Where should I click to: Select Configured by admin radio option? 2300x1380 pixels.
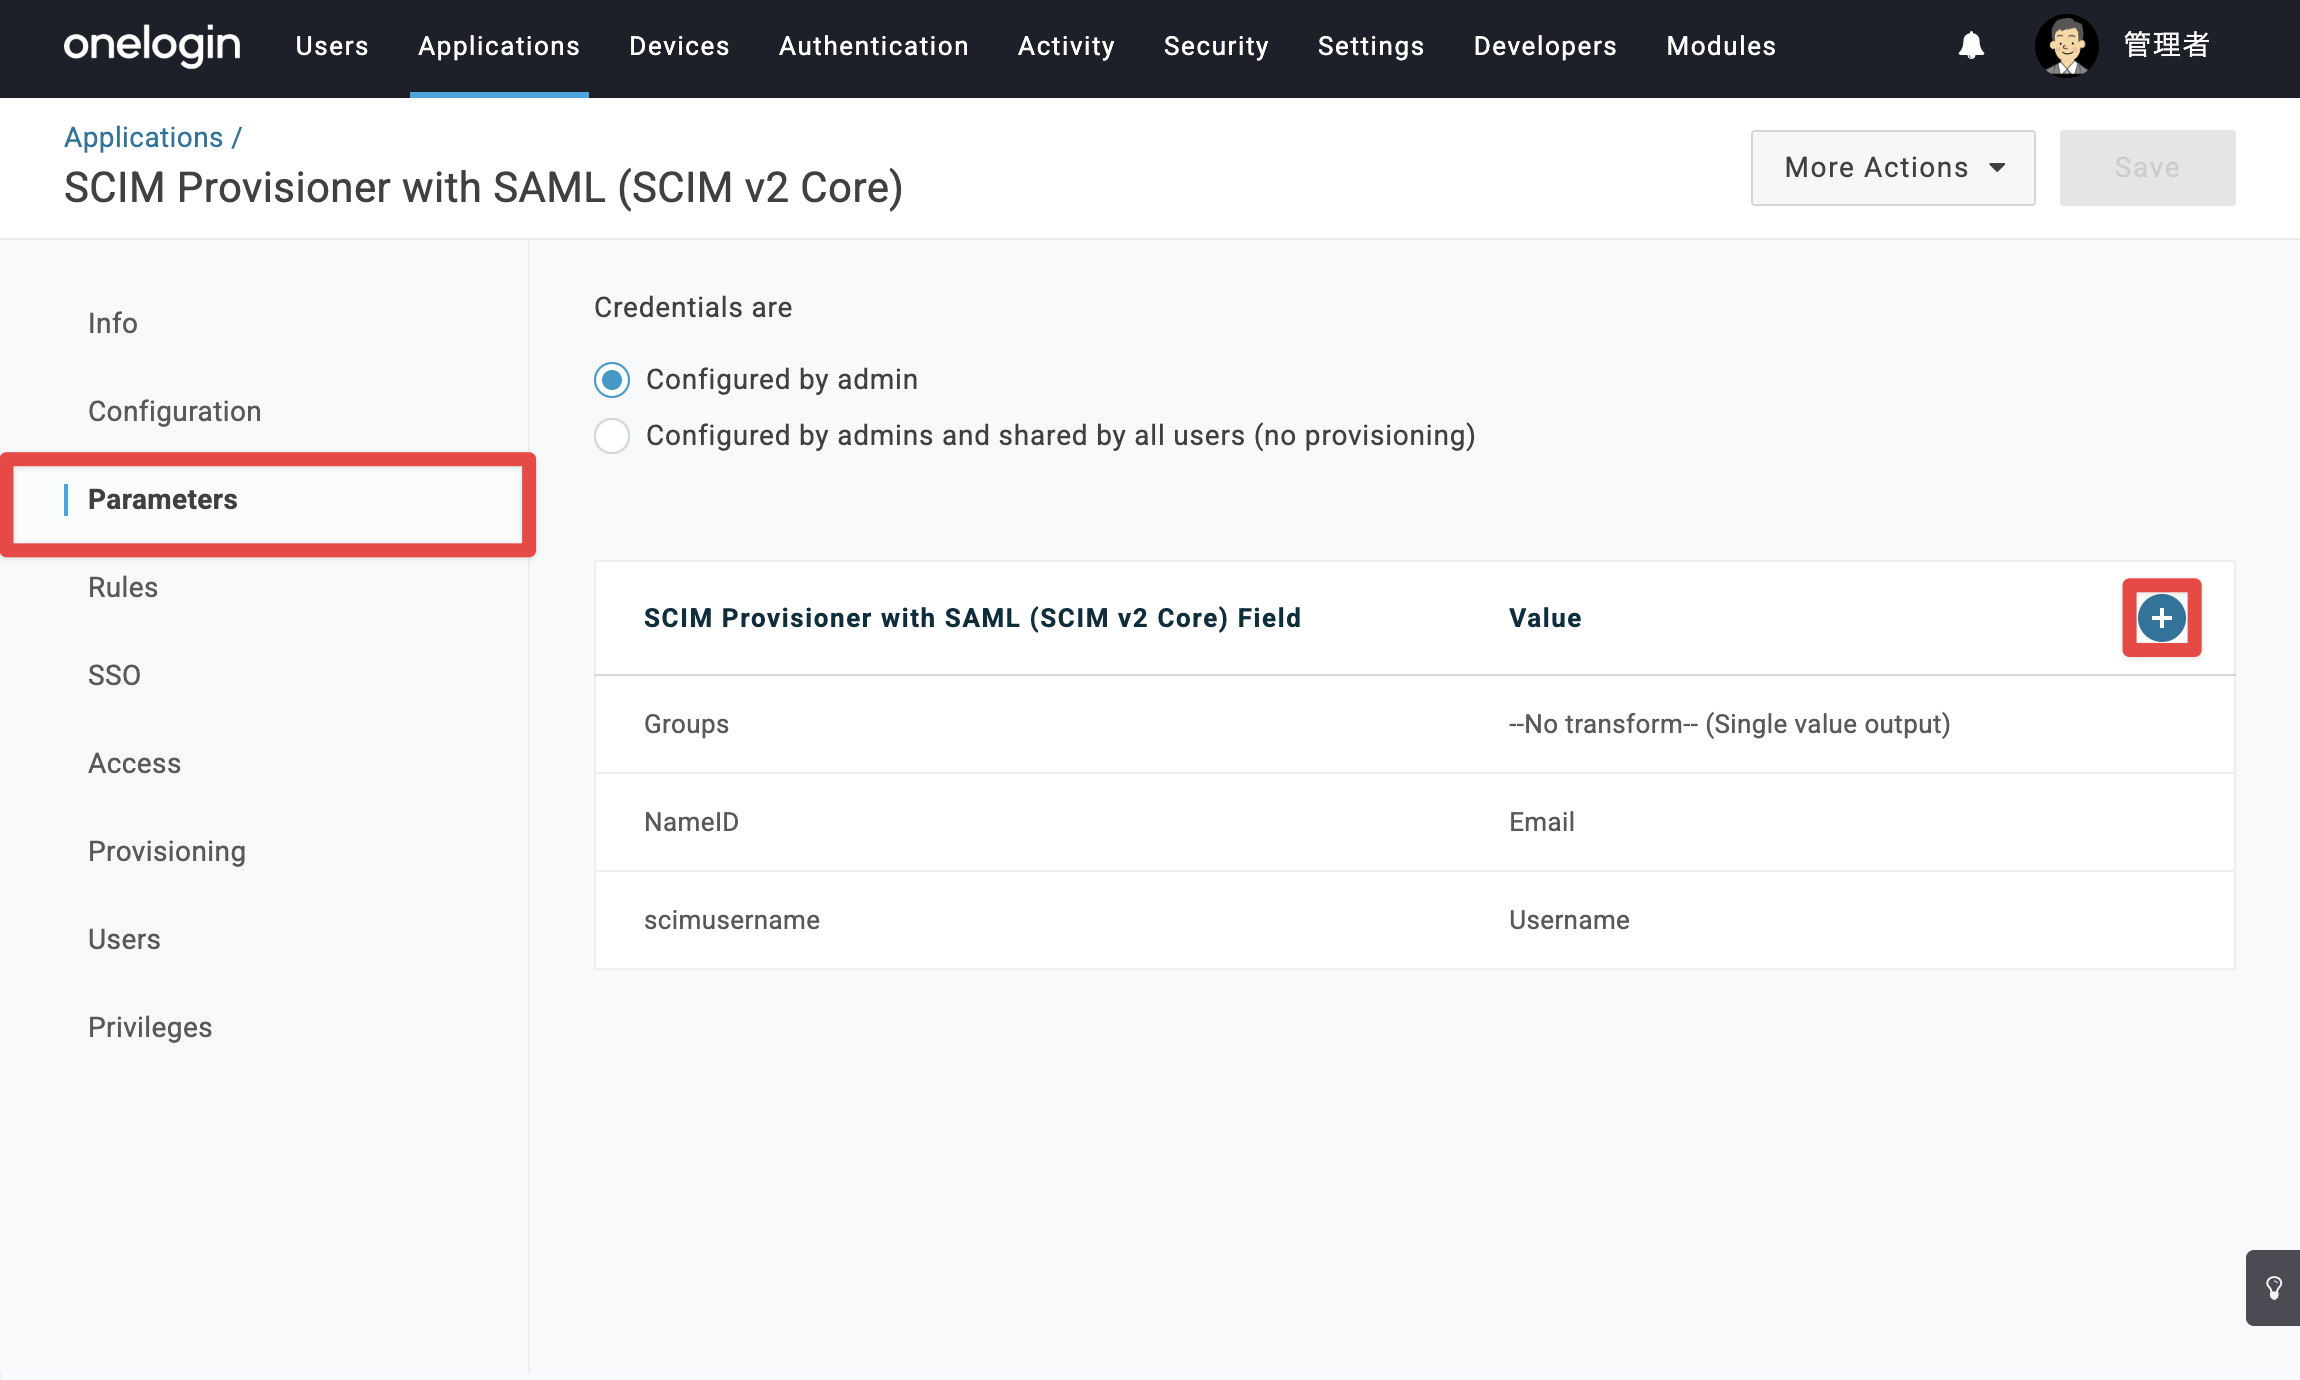point(612,380)
